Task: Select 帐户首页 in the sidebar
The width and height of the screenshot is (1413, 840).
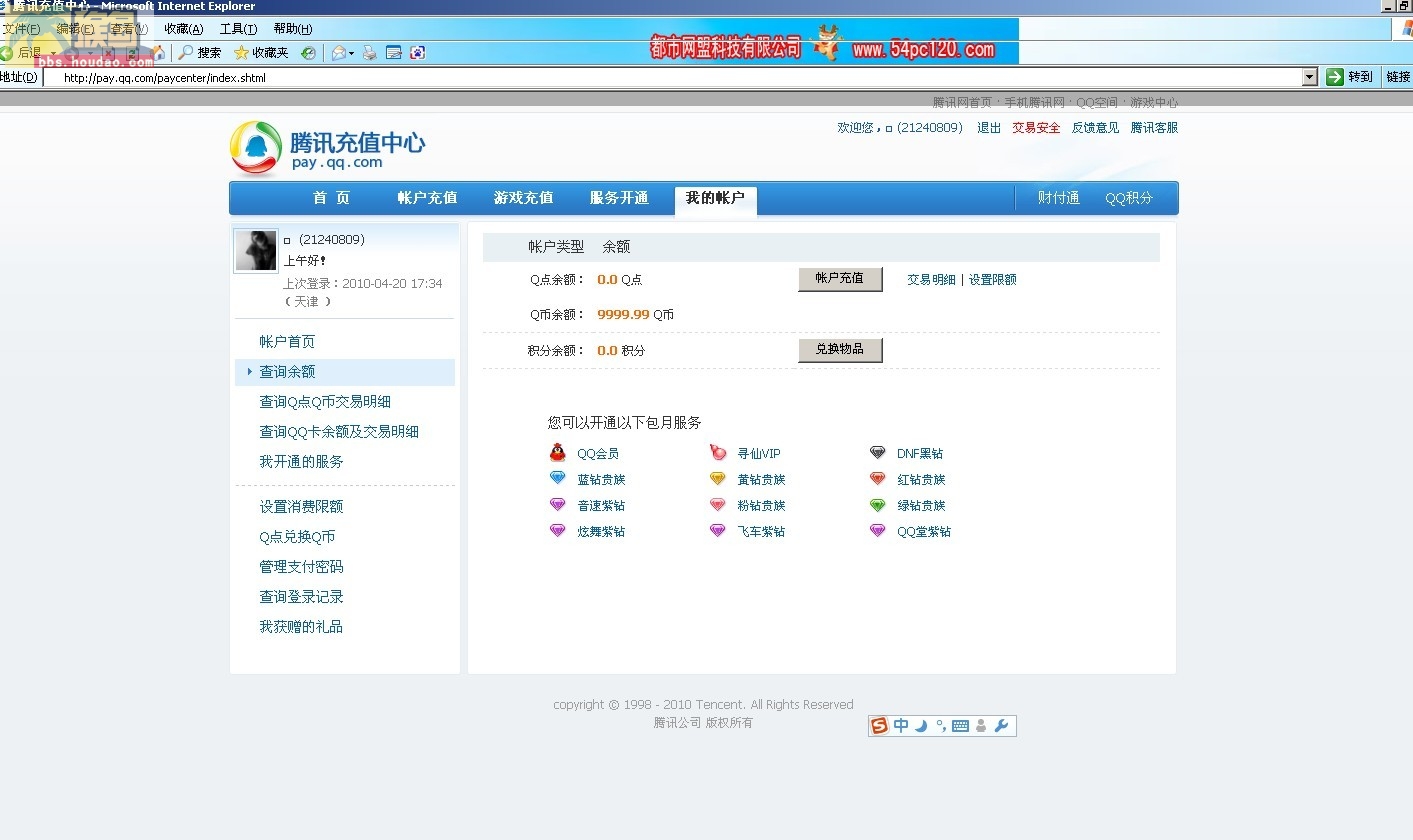Action: 287,342
